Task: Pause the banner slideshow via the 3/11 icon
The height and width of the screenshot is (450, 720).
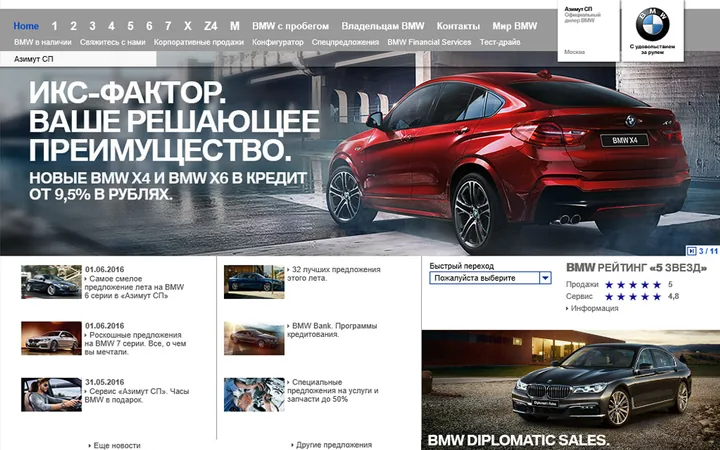Action: (x=692, y=251)
